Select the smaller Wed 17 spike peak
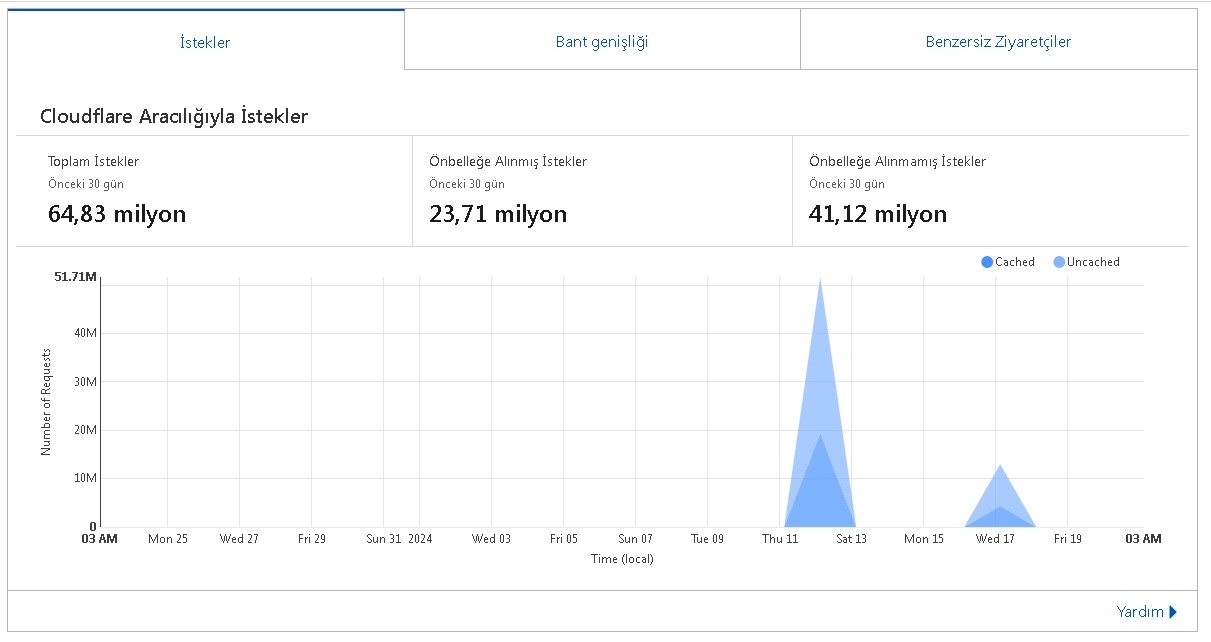The image size is (1211, 642). point(999,466)
